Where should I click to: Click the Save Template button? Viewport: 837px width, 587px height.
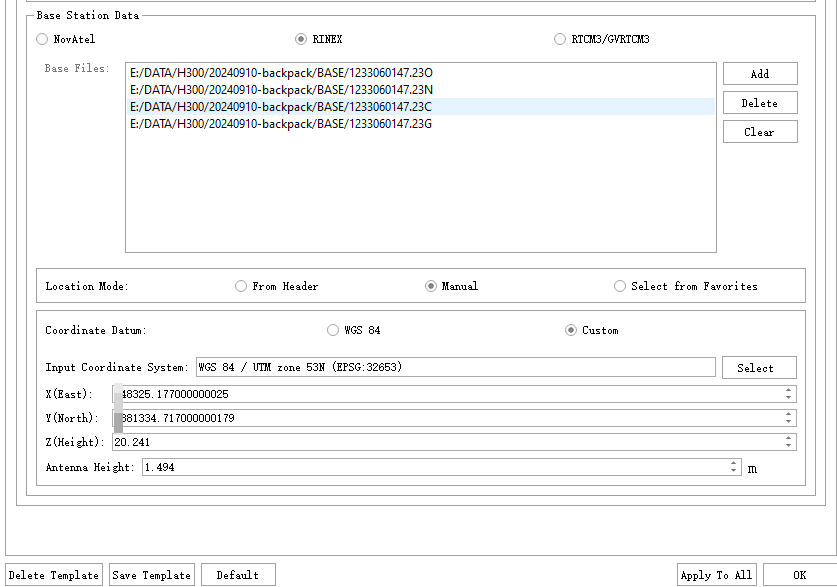[152, 575]
